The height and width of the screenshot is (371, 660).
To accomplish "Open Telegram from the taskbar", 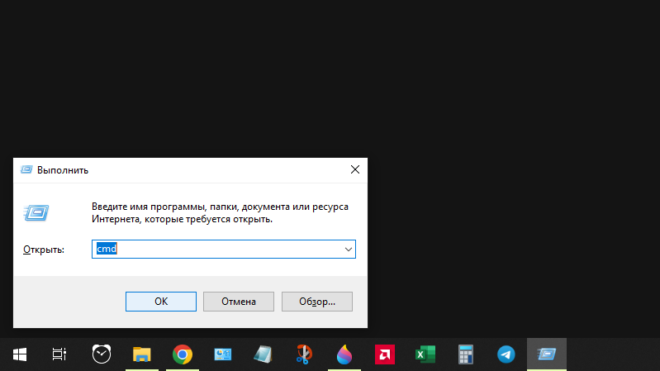I will (x=506, y=354).
